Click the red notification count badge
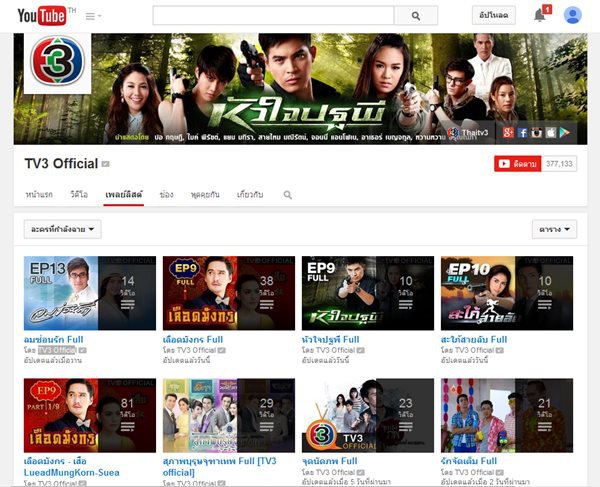This screenshot has width=600, height=487. (547, 9)
